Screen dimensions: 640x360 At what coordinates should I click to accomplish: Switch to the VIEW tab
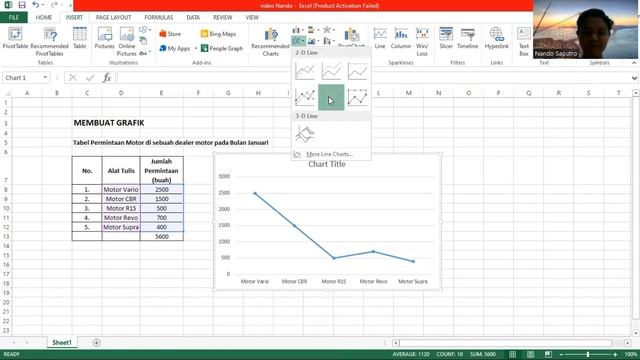tap(252, 18)
